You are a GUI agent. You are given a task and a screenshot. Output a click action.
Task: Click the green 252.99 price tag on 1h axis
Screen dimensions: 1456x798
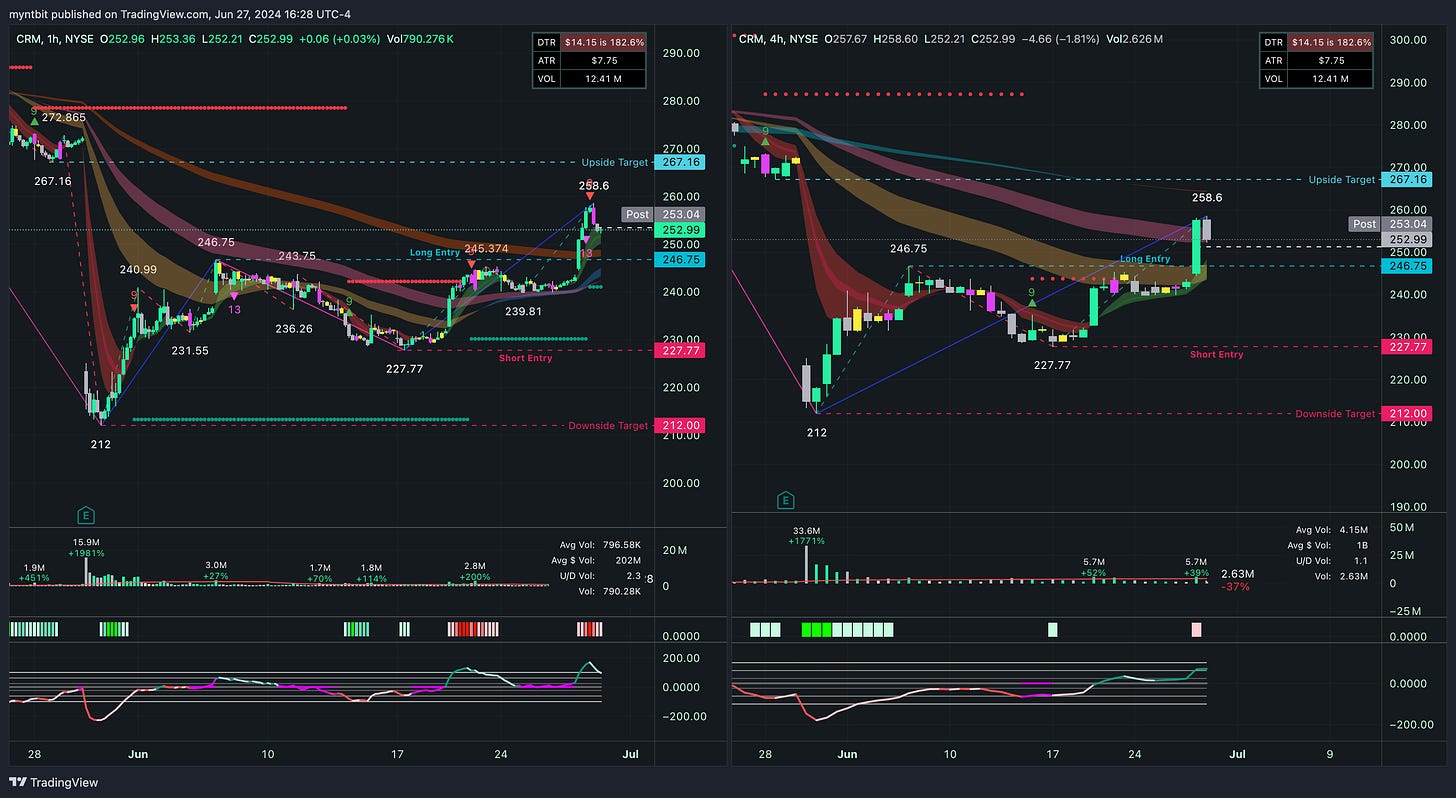tap(680, 230)
